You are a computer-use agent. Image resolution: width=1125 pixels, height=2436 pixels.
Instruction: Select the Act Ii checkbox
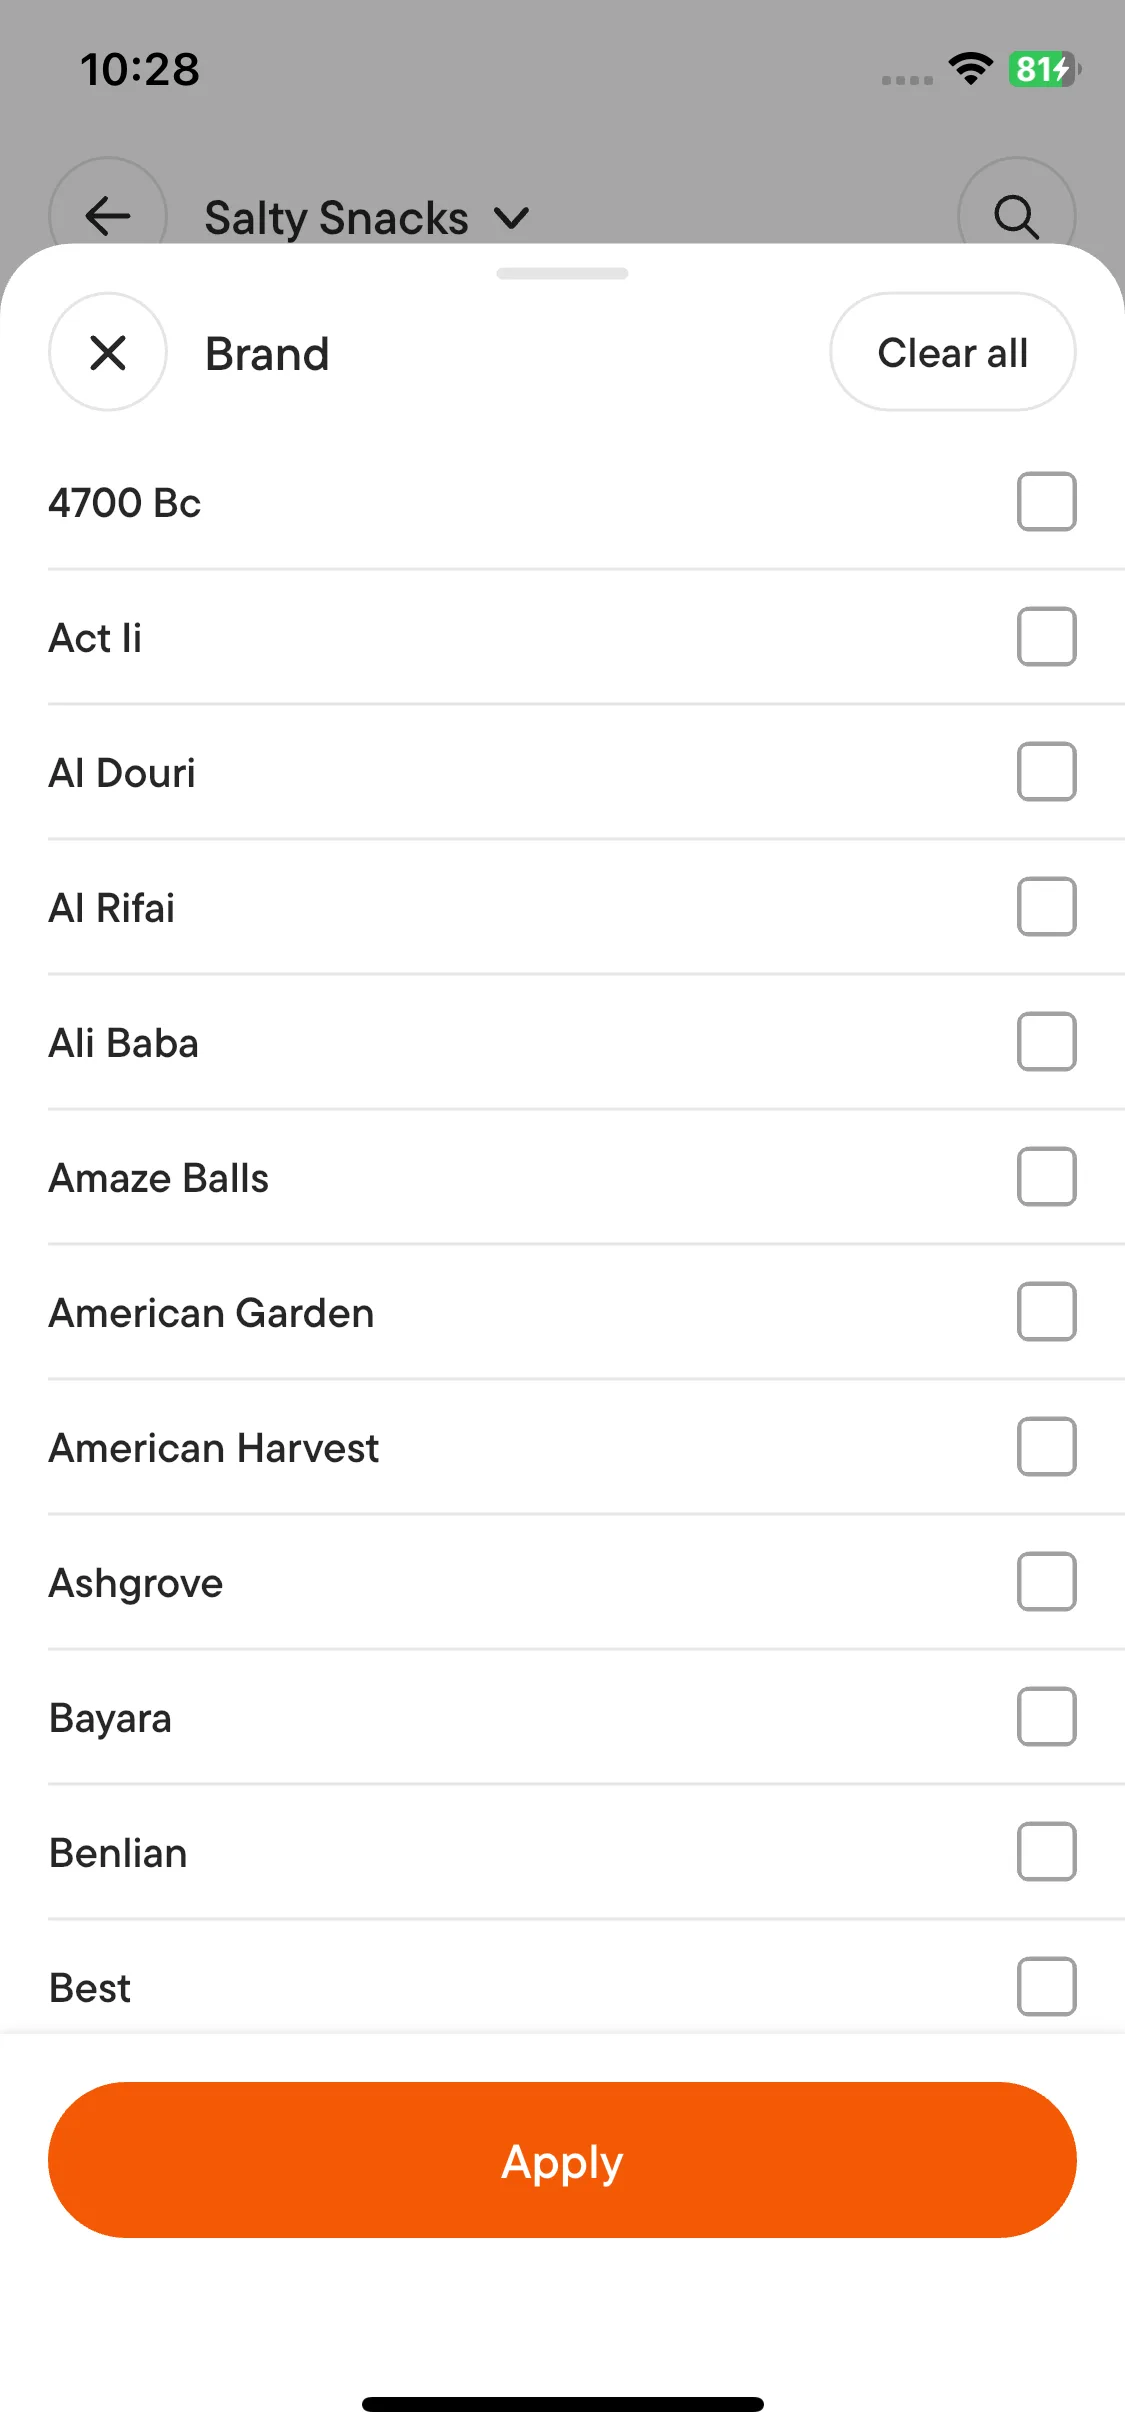point(1046,636)
